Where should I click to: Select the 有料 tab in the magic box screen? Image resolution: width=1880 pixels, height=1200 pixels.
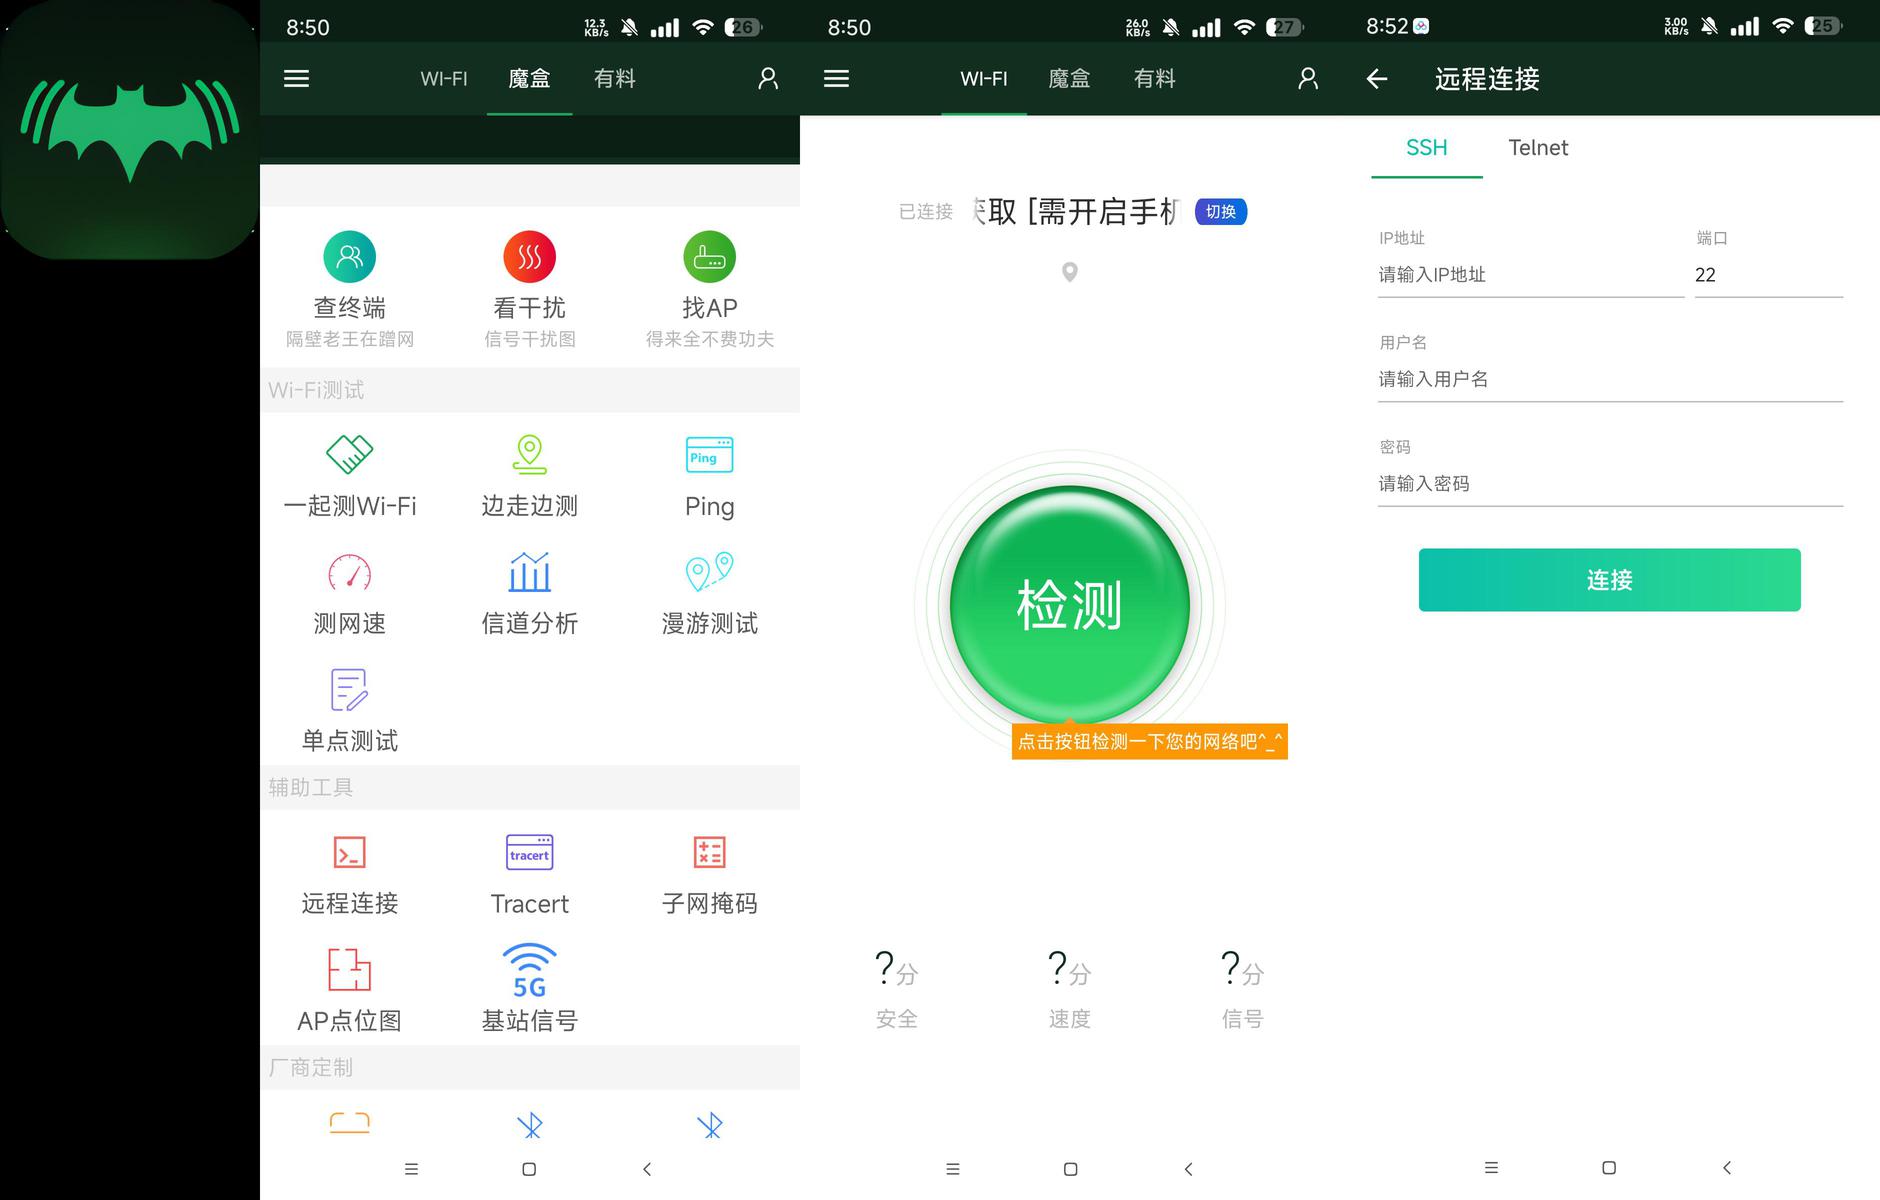tap(614, 79)
